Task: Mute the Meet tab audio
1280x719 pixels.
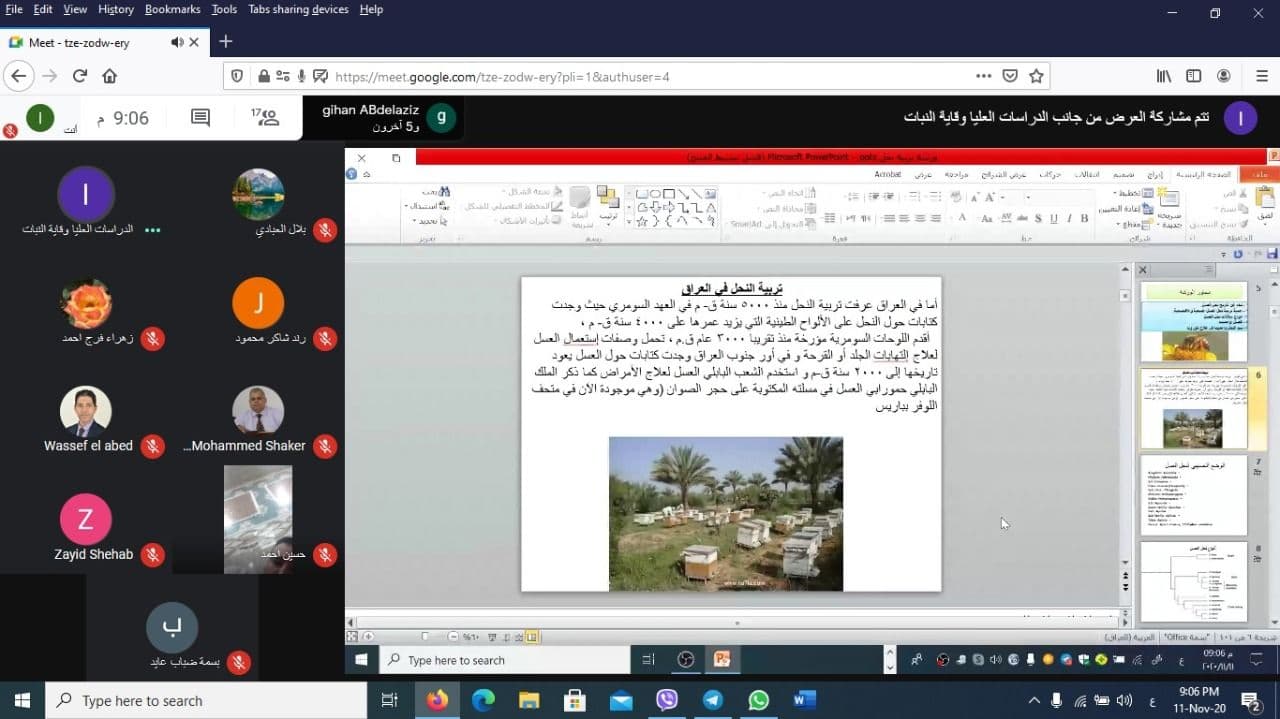Action: 178,42
